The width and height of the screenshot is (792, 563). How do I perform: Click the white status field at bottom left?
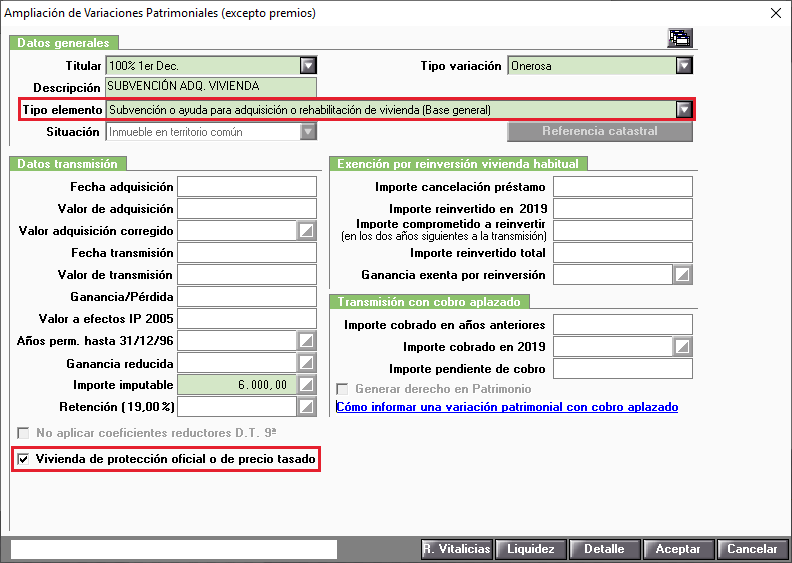click(x=174, y=549)
